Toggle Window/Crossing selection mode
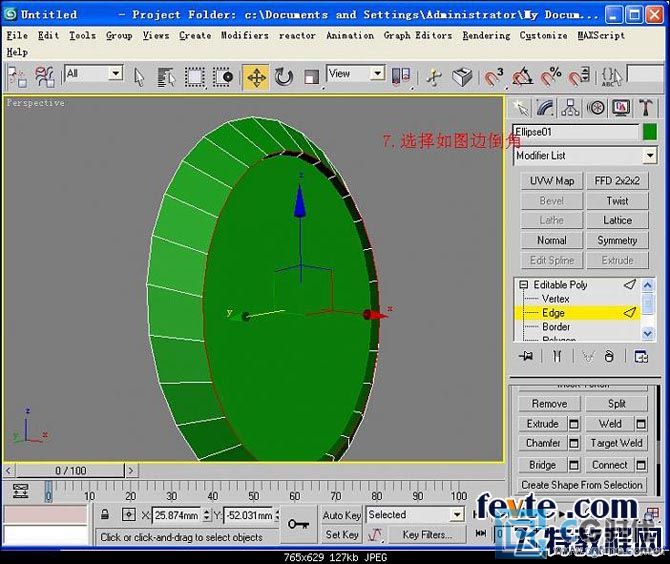This screenshot has width=670, height=564. [223, 77]
